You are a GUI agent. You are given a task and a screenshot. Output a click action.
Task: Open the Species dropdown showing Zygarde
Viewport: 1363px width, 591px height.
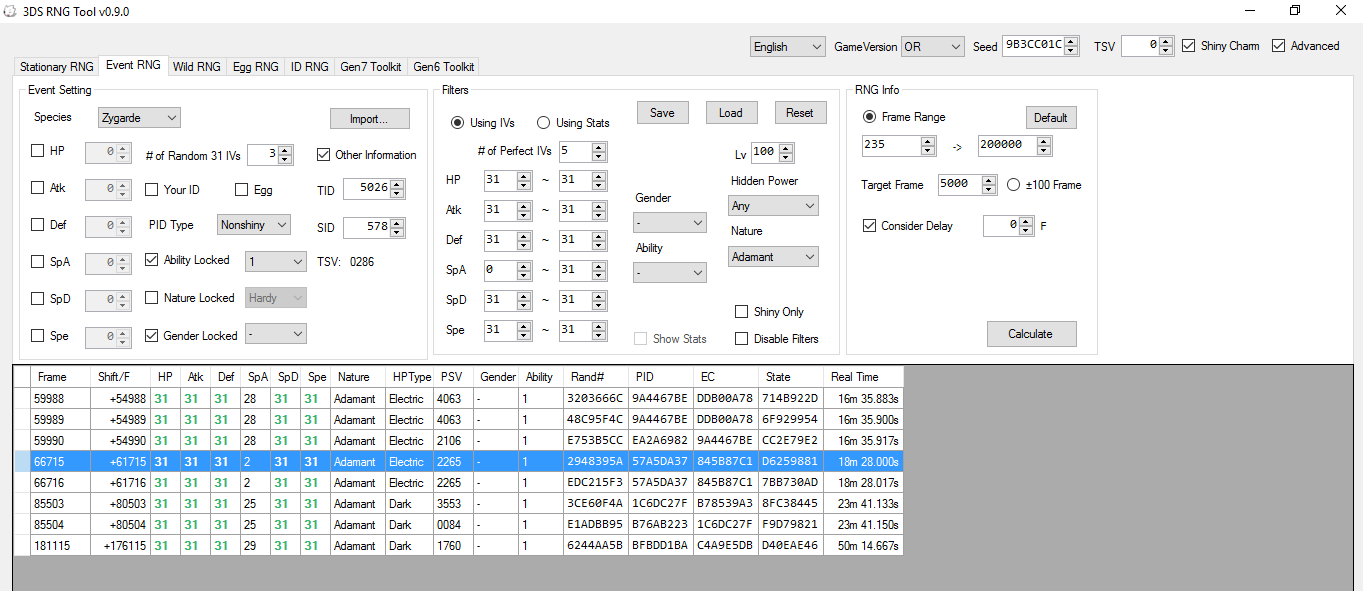coord(139,118)
